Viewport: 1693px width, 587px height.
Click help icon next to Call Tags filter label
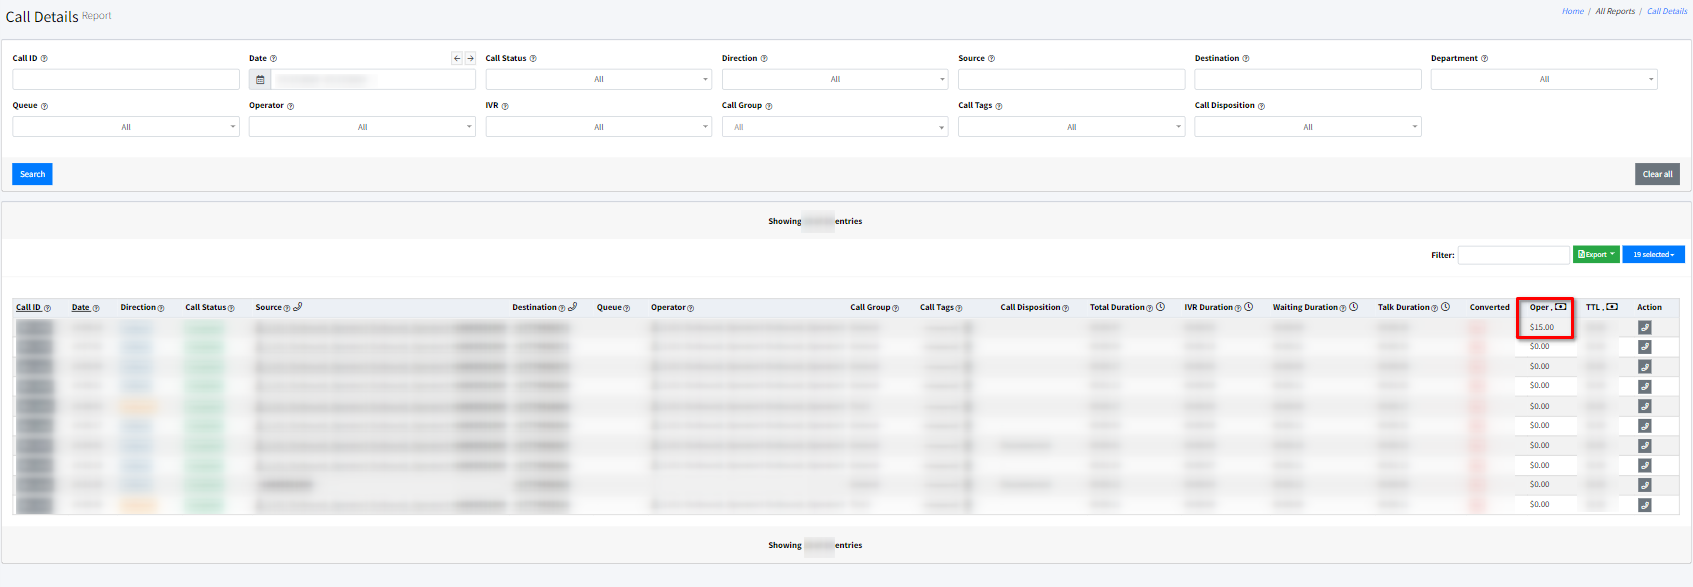(x=999, y=106)
